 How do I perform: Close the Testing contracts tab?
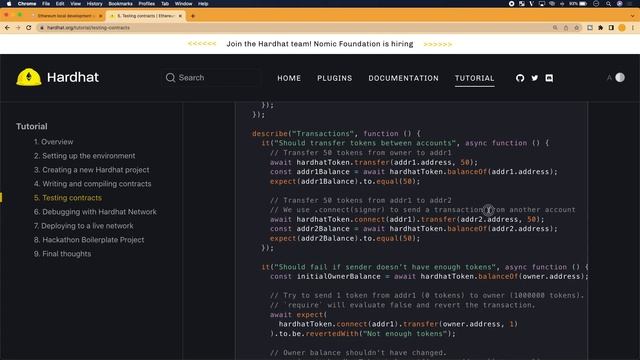[180, 16]
